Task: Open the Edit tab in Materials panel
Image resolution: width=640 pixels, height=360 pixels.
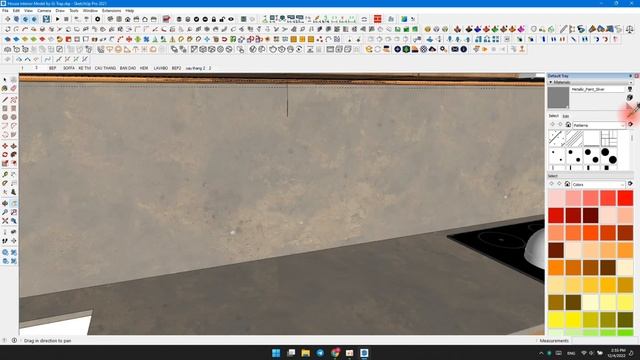Action: [566, 116]
